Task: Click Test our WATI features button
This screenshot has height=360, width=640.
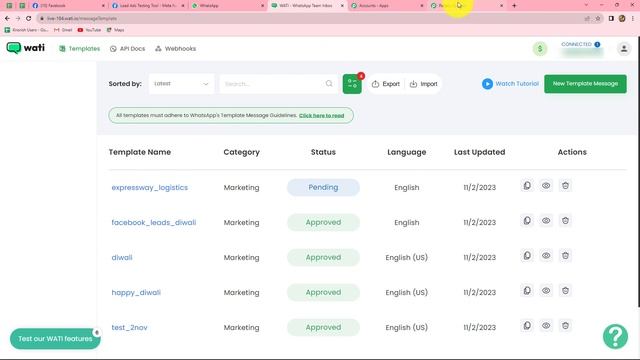Action: pos(55,339)
